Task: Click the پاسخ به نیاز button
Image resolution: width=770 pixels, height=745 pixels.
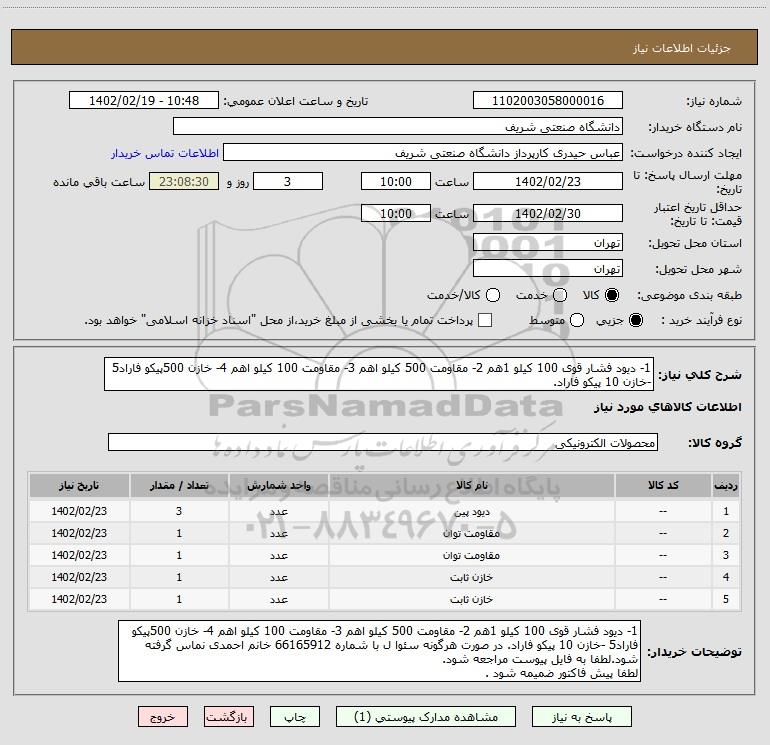Action: point(581,717)
